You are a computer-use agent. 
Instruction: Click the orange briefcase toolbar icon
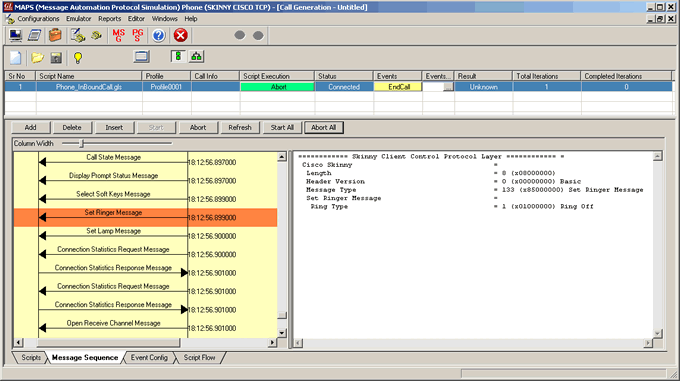[x=55, y=35]
